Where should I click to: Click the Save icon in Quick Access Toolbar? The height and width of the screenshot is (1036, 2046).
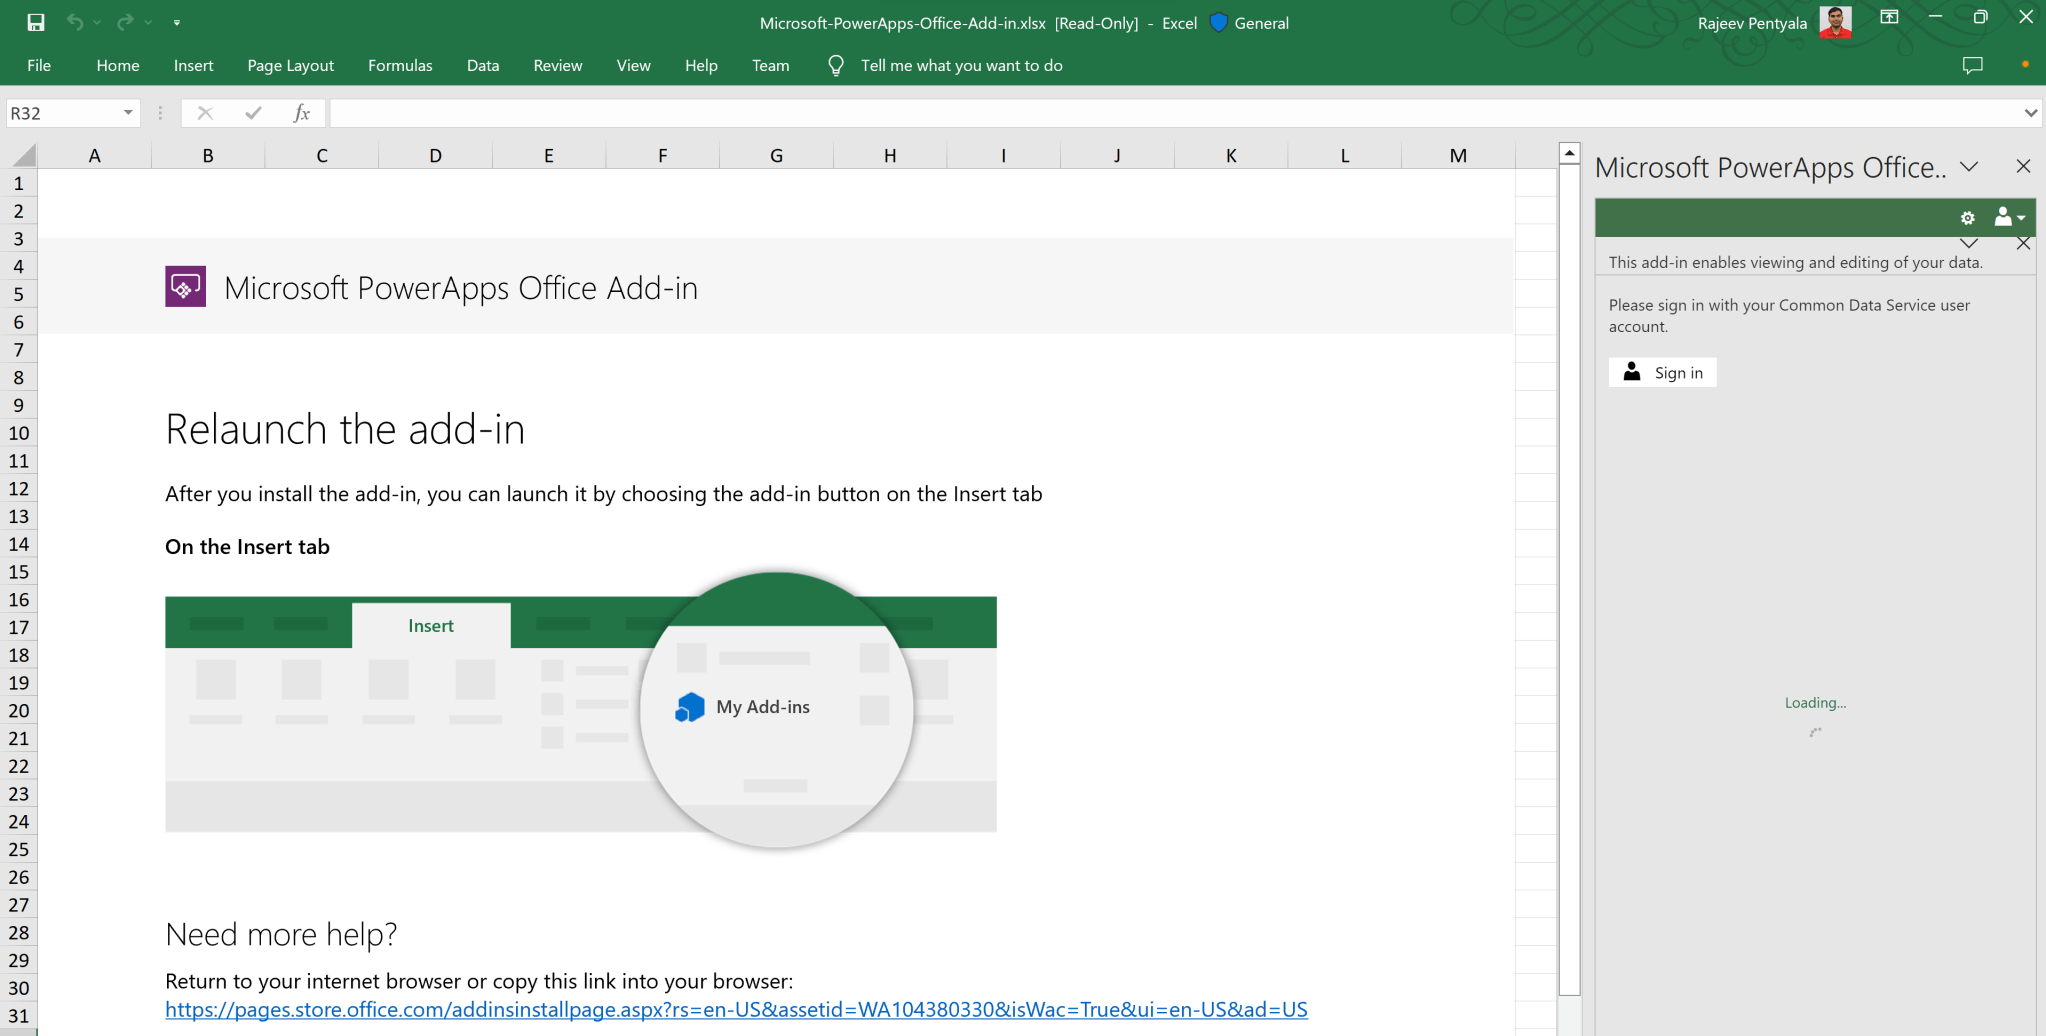(36, 22)
